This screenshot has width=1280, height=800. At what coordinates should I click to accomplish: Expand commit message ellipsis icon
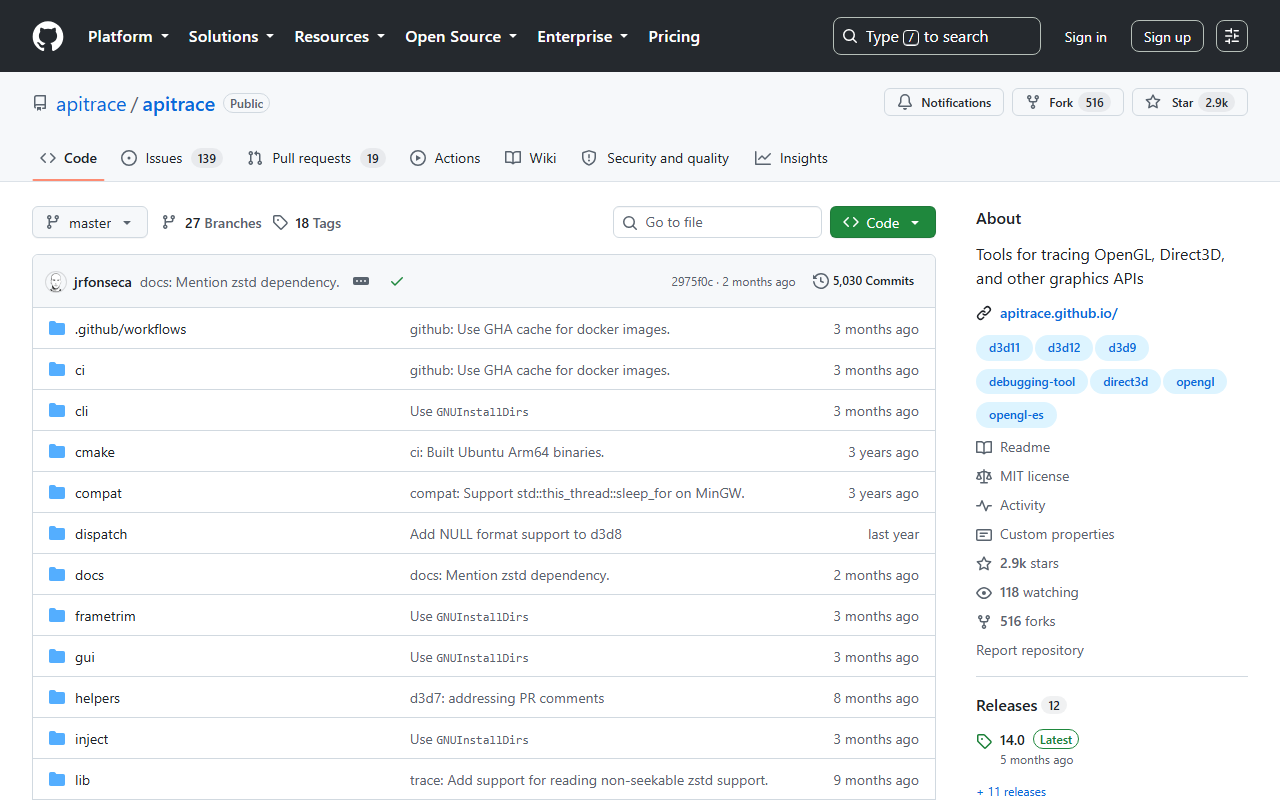point(361,282)
